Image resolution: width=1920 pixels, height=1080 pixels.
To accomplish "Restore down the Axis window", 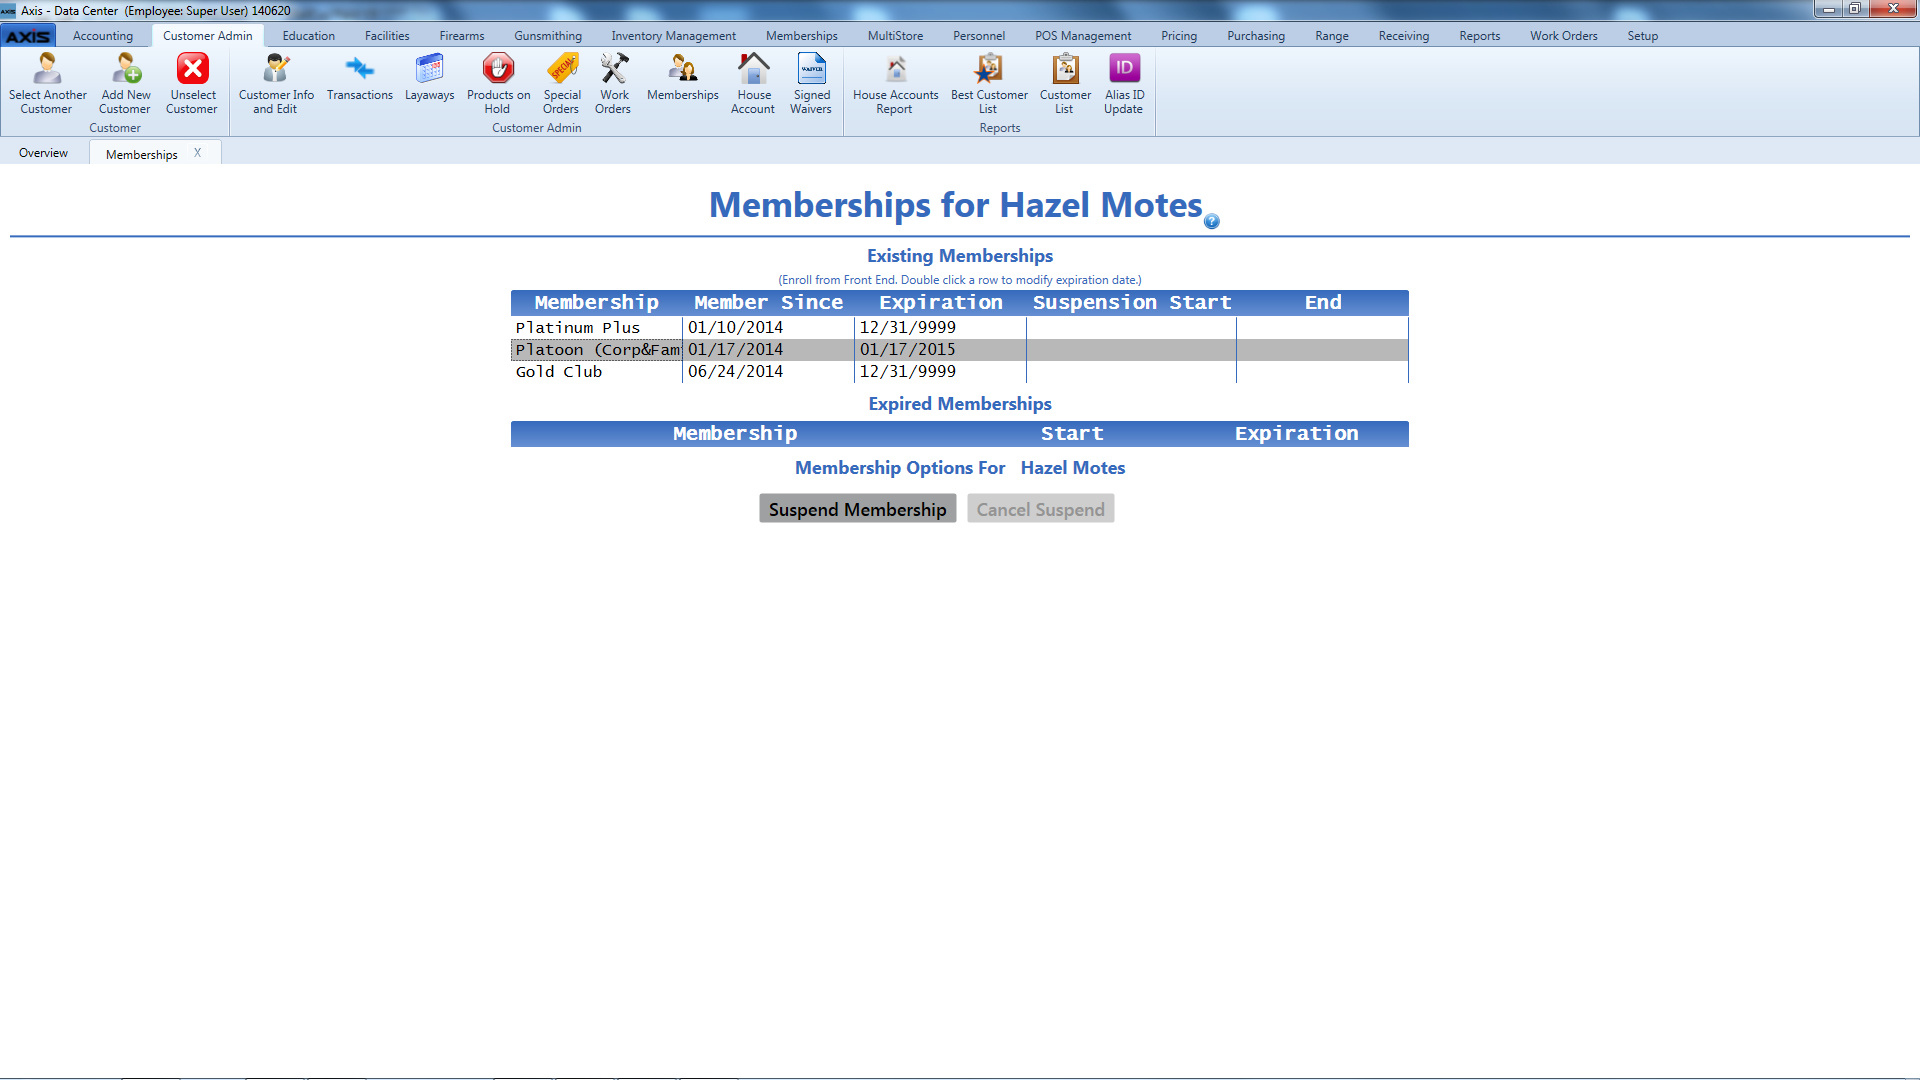I will [1854, 9].
